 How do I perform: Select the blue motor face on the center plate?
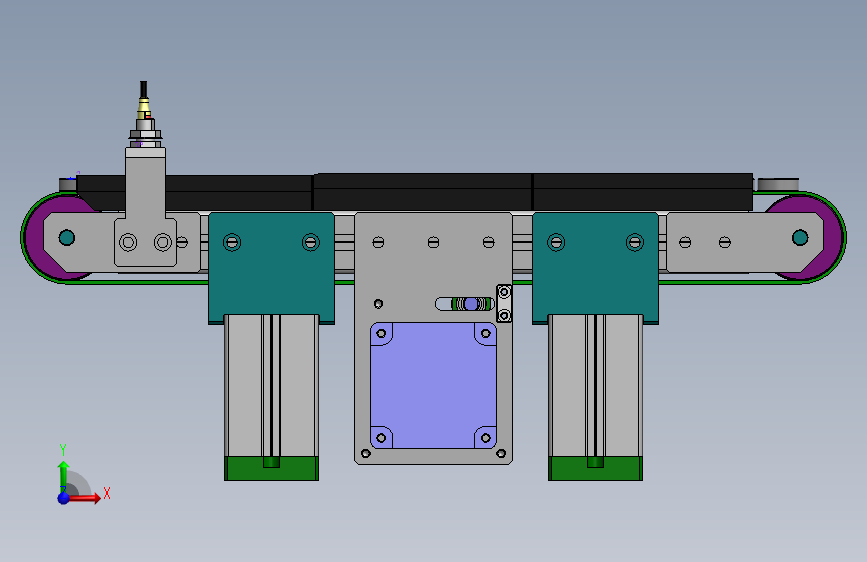point(434,386)
